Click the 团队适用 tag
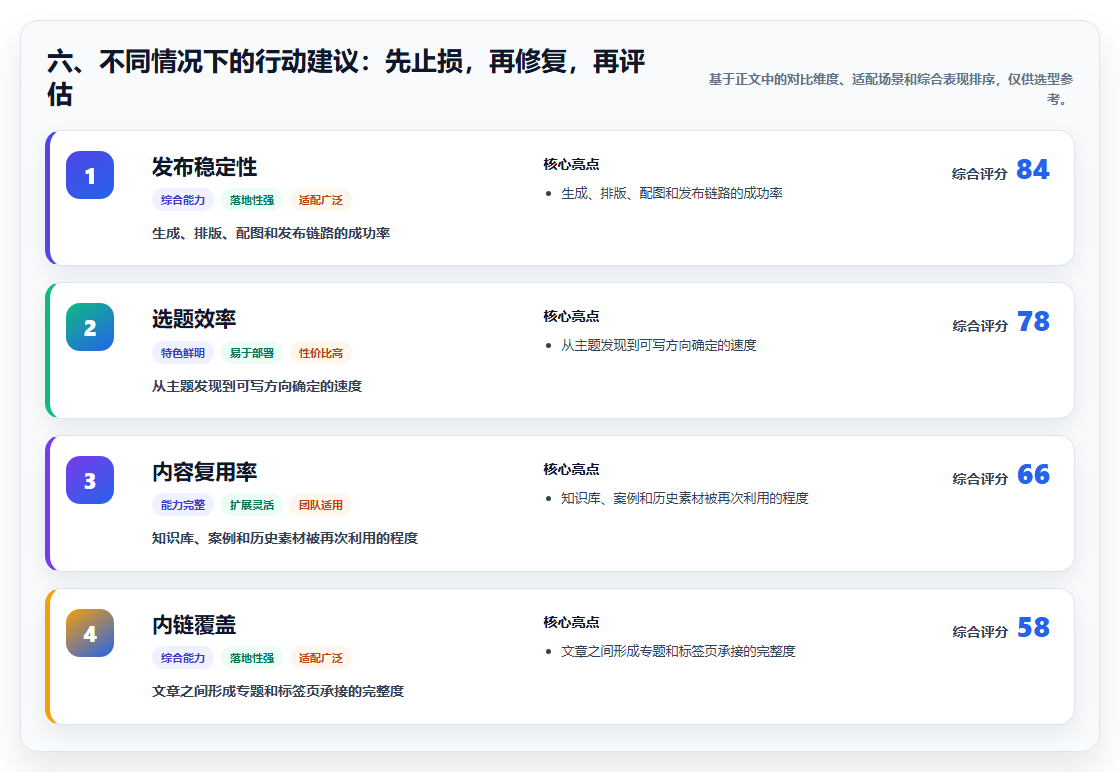This screenshot has height=772, width=1120. [x=321, y=505]
